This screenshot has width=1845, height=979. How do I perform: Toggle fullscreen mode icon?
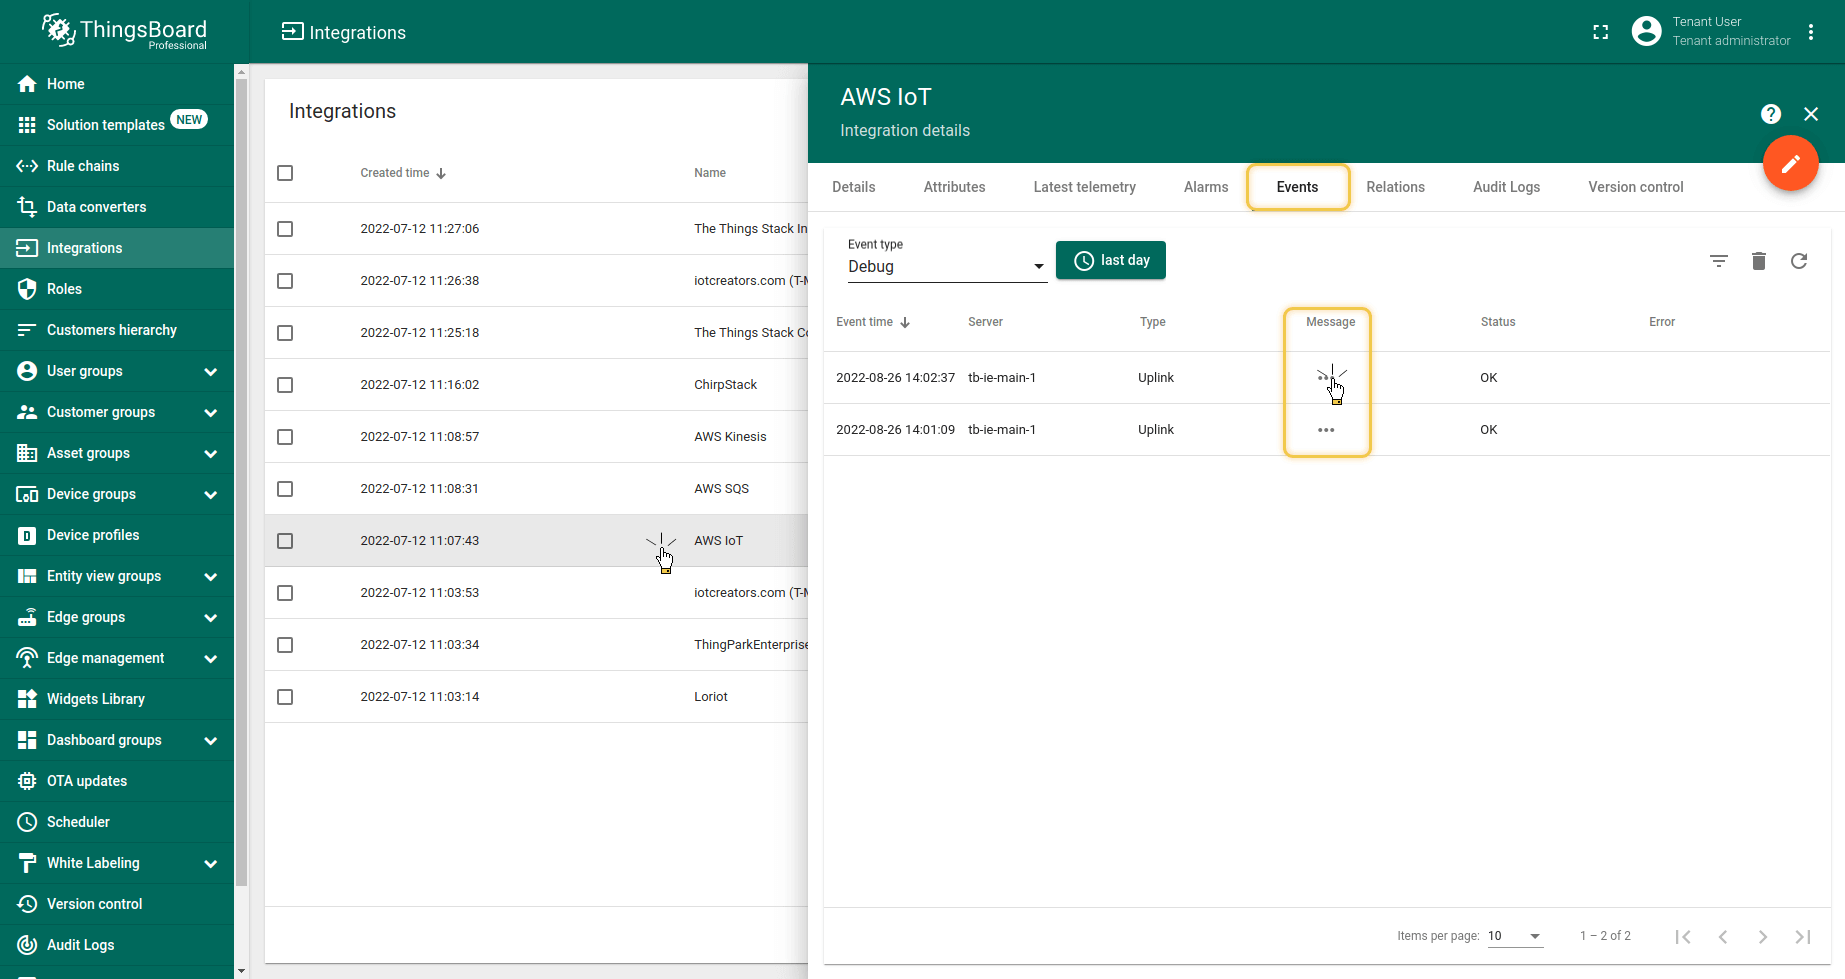pos(1600,32)
